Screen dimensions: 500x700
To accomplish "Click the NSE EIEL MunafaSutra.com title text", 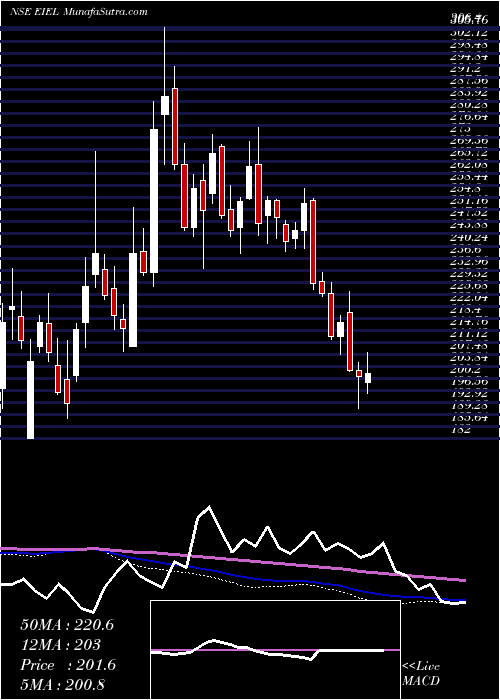I will (79, 12).
